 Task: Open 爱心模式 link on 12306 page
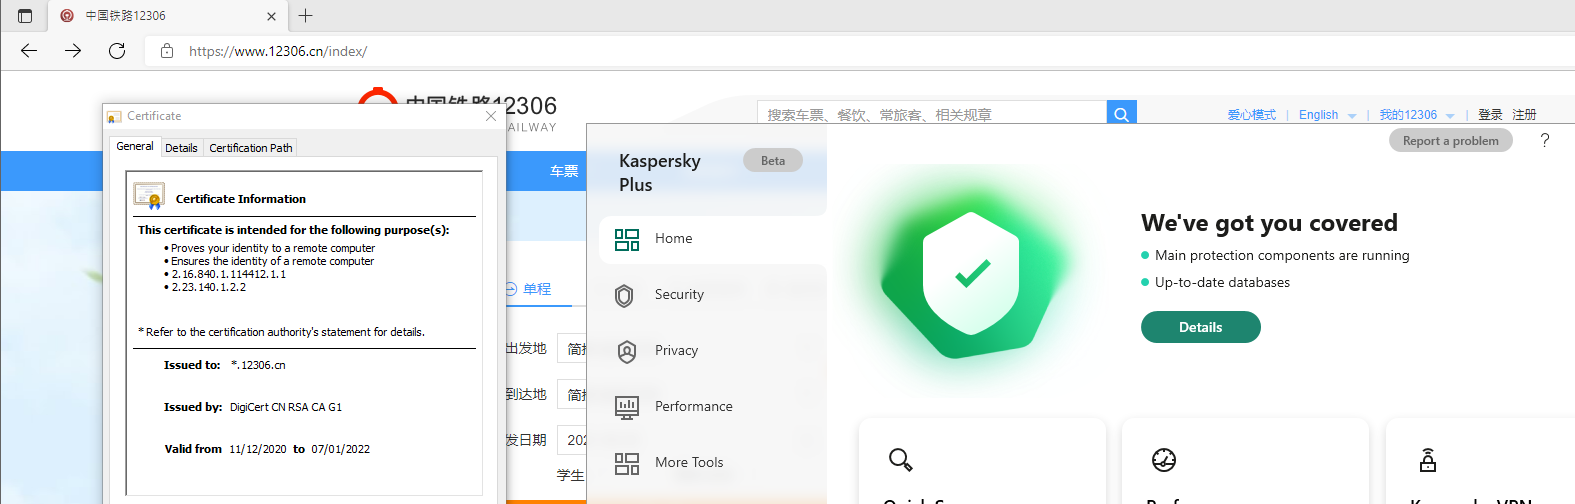point(1252,115)
